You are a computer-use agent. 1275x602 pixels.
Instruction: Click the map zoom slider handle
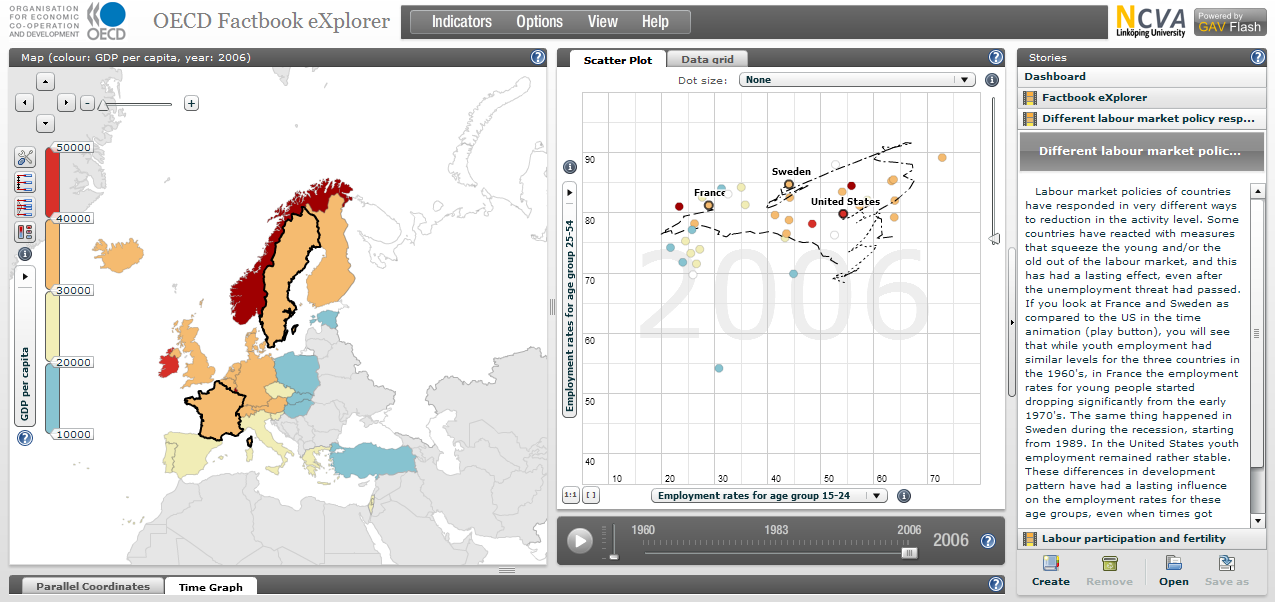[x=103, y=103]
